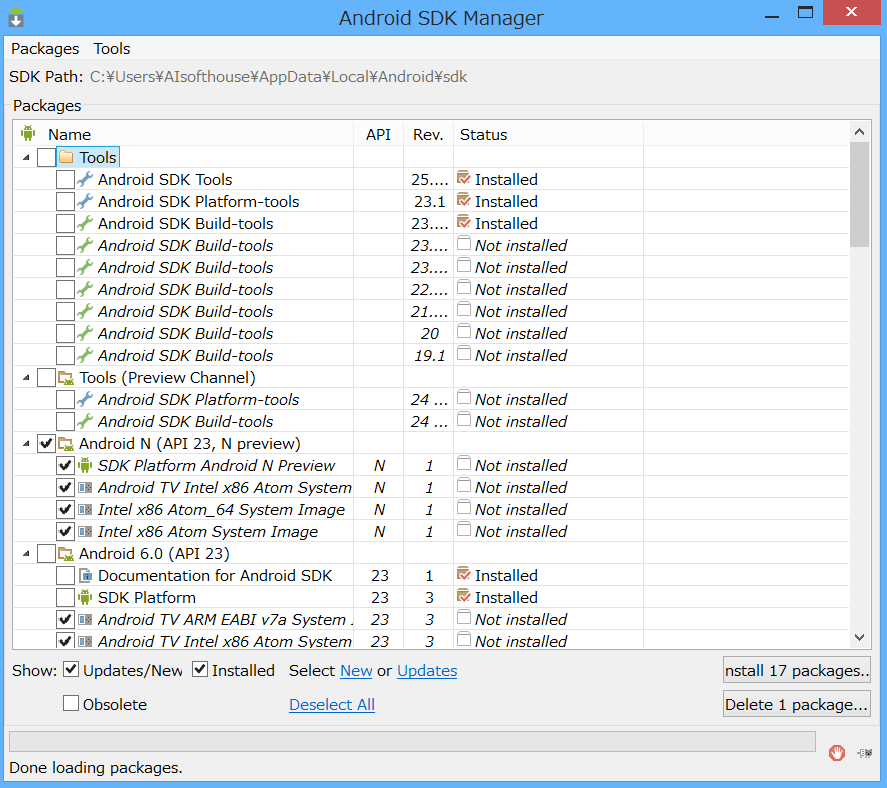Viewport: 887px width, 788px height.
Task: Click the documentation icon for Android SDK docs
Action: coord(85,575)
